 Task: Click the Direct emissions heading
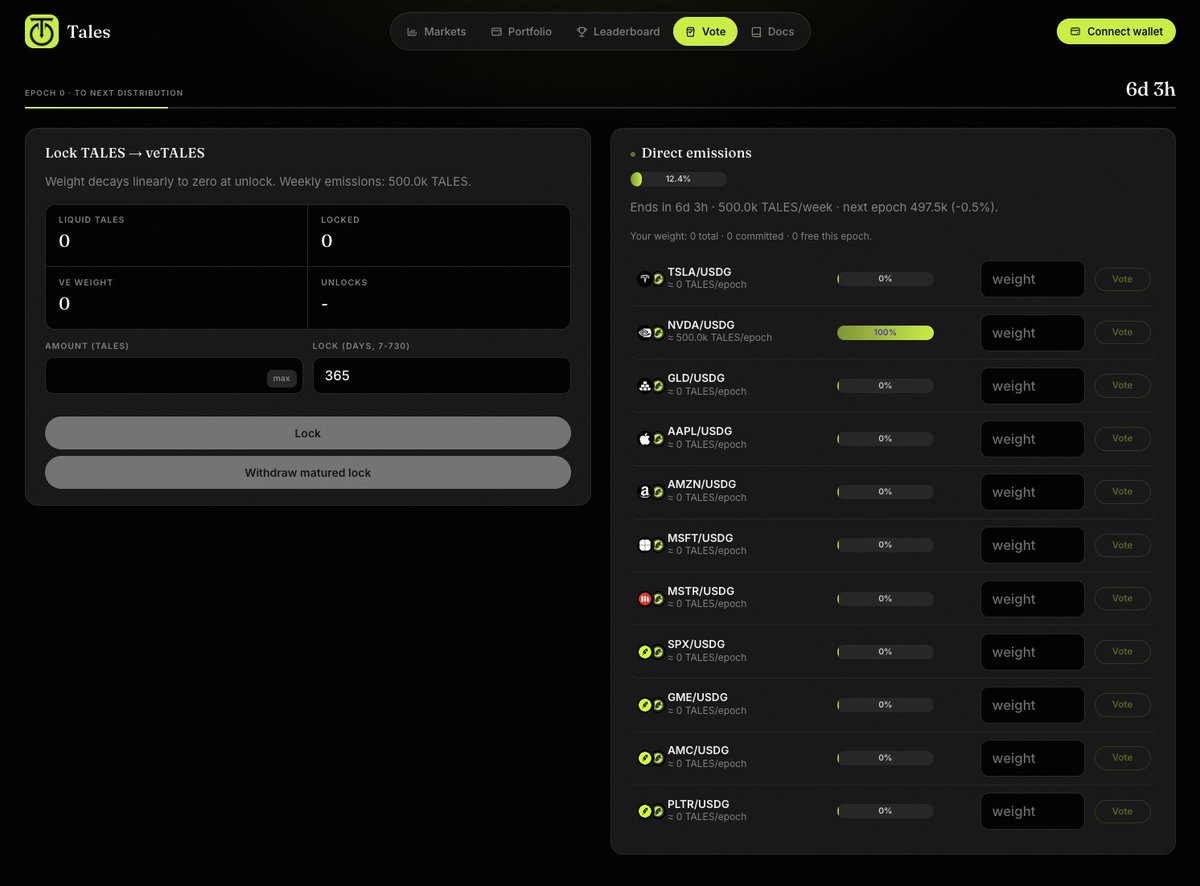(696, 153)
